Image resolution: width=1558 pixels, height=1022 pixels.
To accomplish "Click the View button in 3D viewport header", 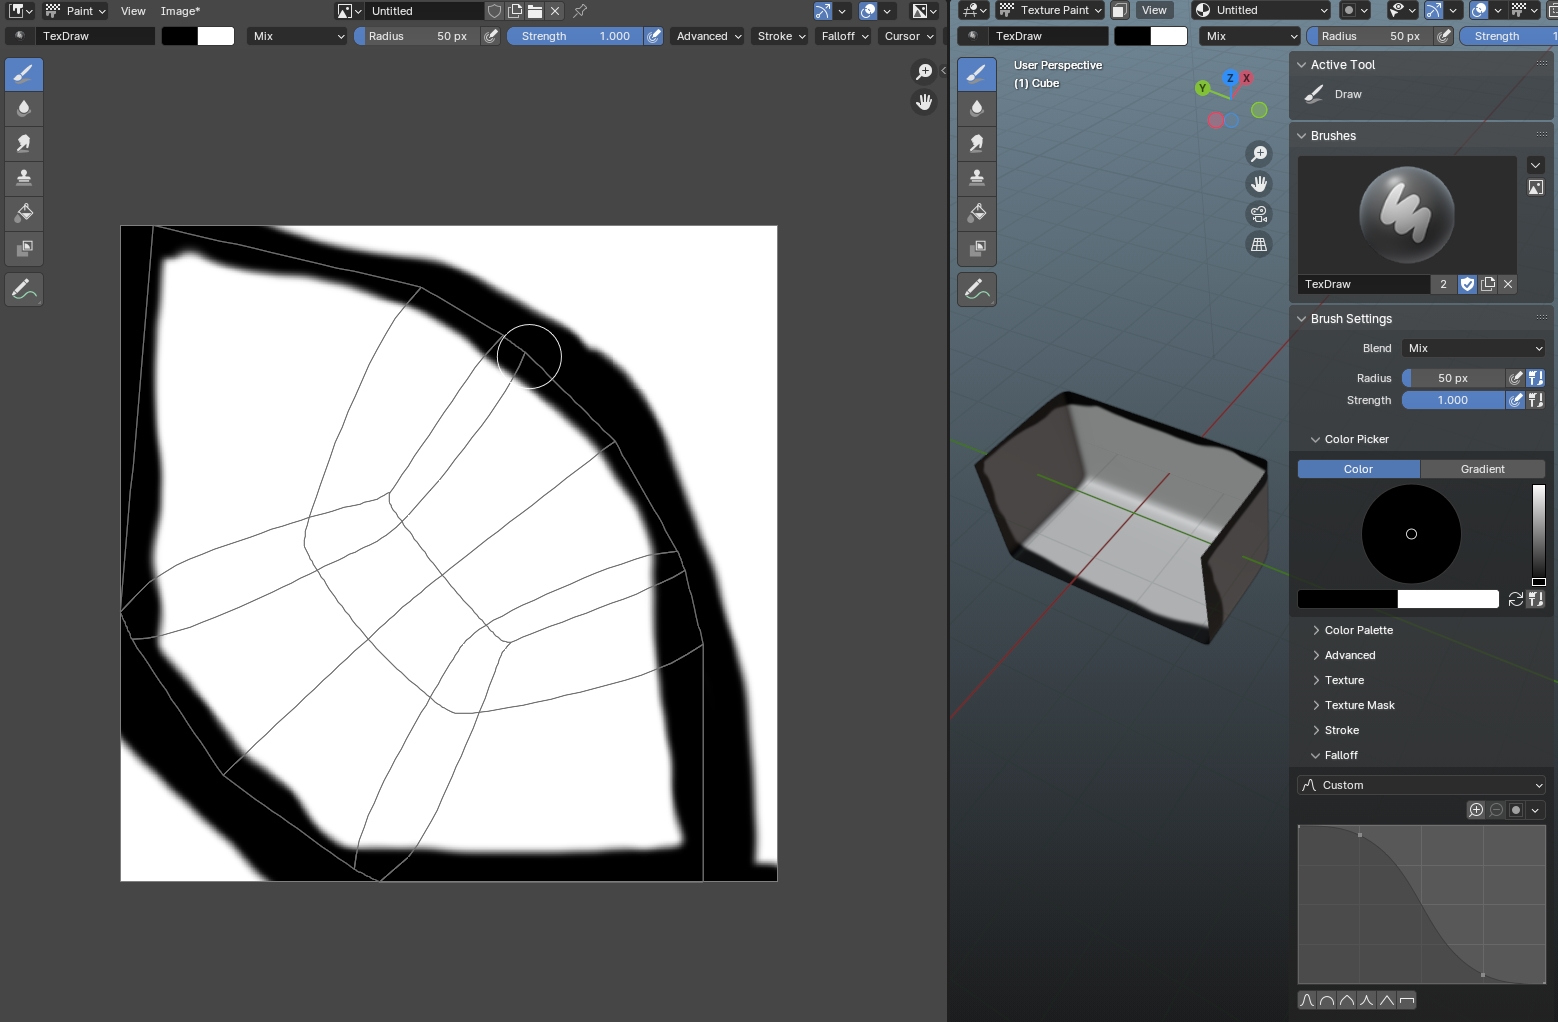I will click(1154, 10).
